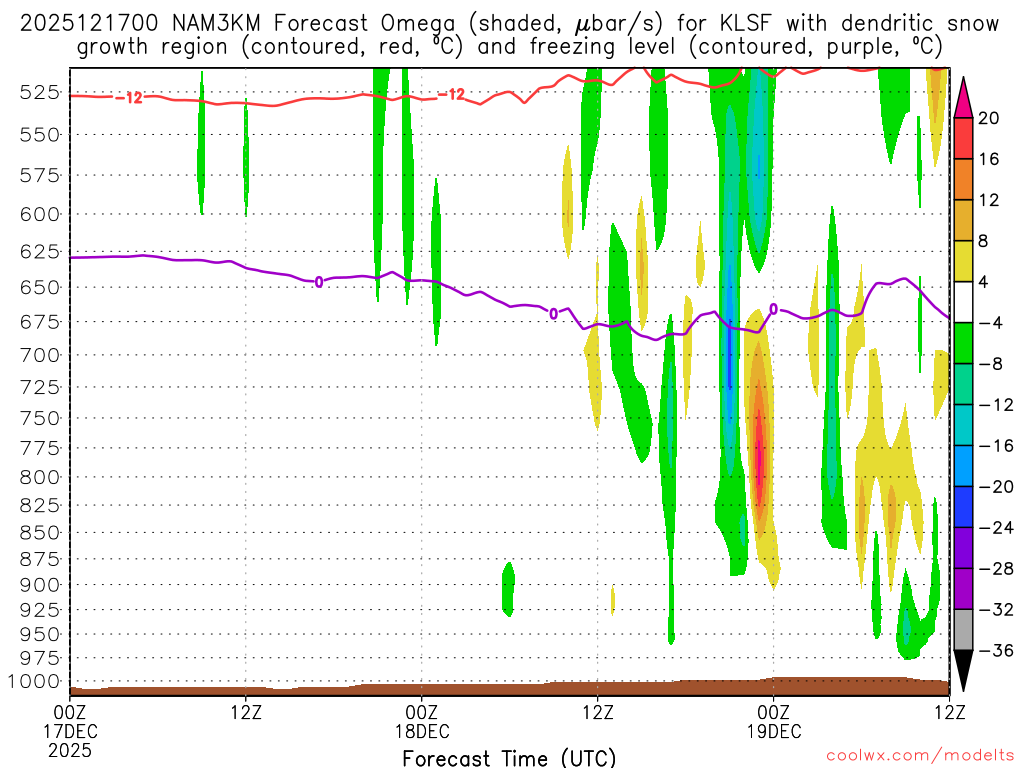Click the colorbar value -36
This screenshot has height=768, width=1024.
995,650
